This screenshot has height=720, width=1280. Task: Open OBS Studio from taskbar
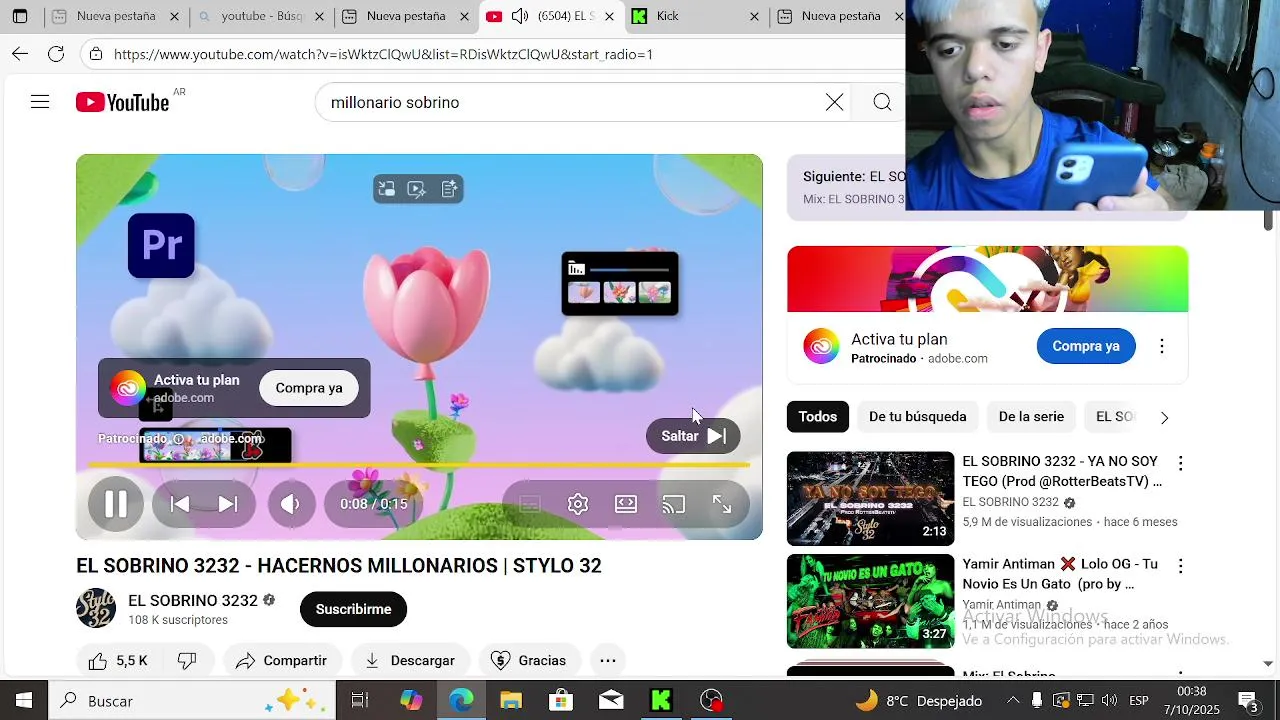click(711, 701)
